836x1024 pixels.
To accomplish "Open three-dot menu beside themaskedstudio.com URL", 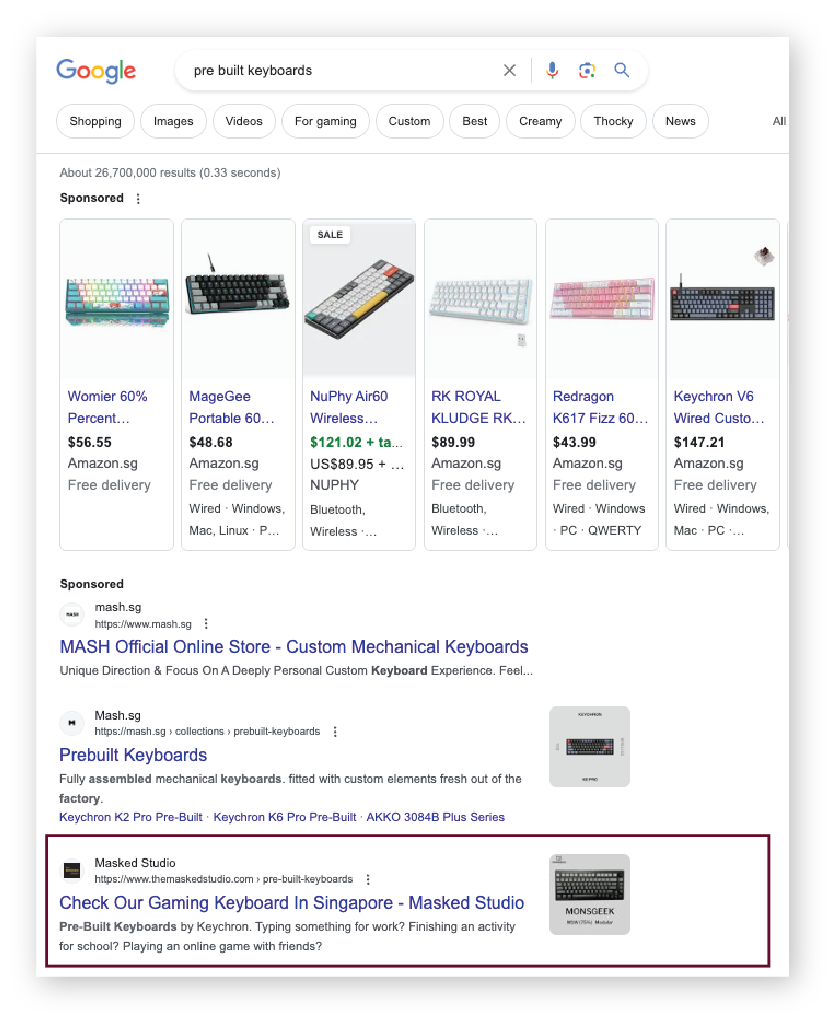I will pos(368,880).
